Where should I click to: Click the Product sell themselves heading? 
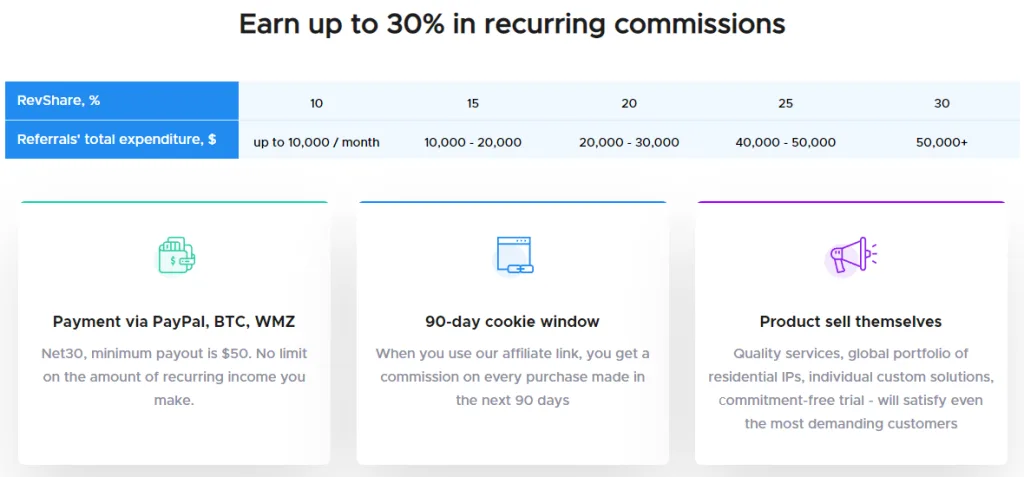click(850, 322)
